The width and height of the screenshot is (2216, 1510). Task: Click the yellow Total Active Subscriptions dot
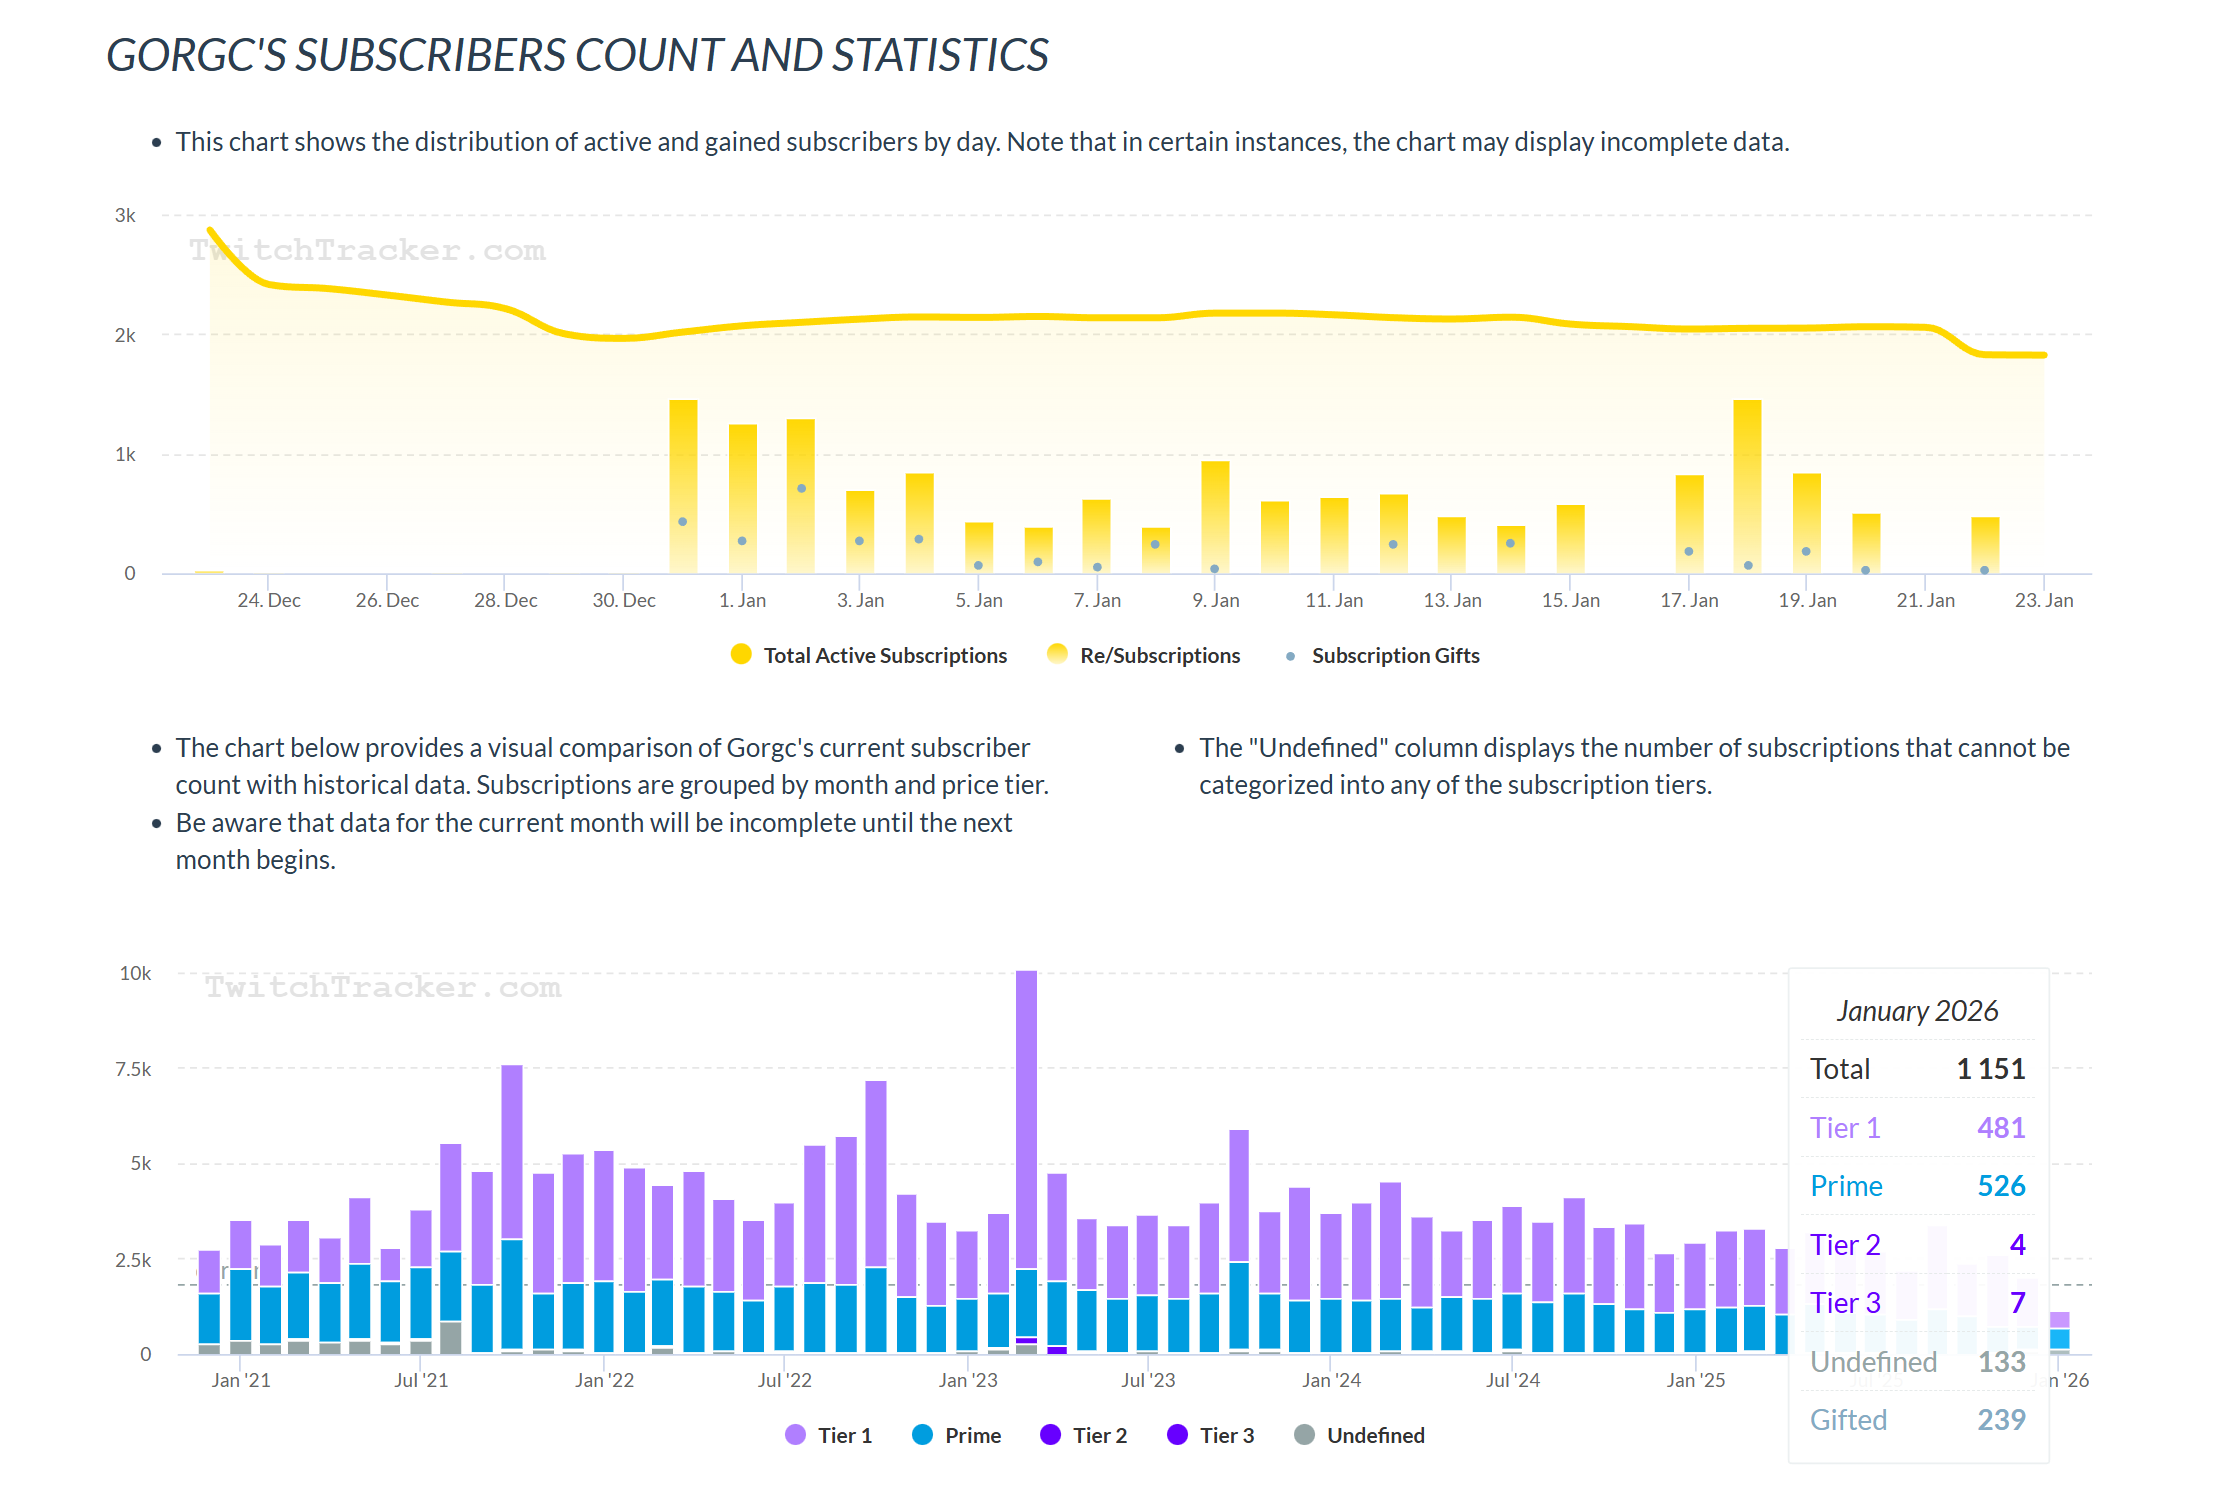pyautogui.click(x=741, y=654)
